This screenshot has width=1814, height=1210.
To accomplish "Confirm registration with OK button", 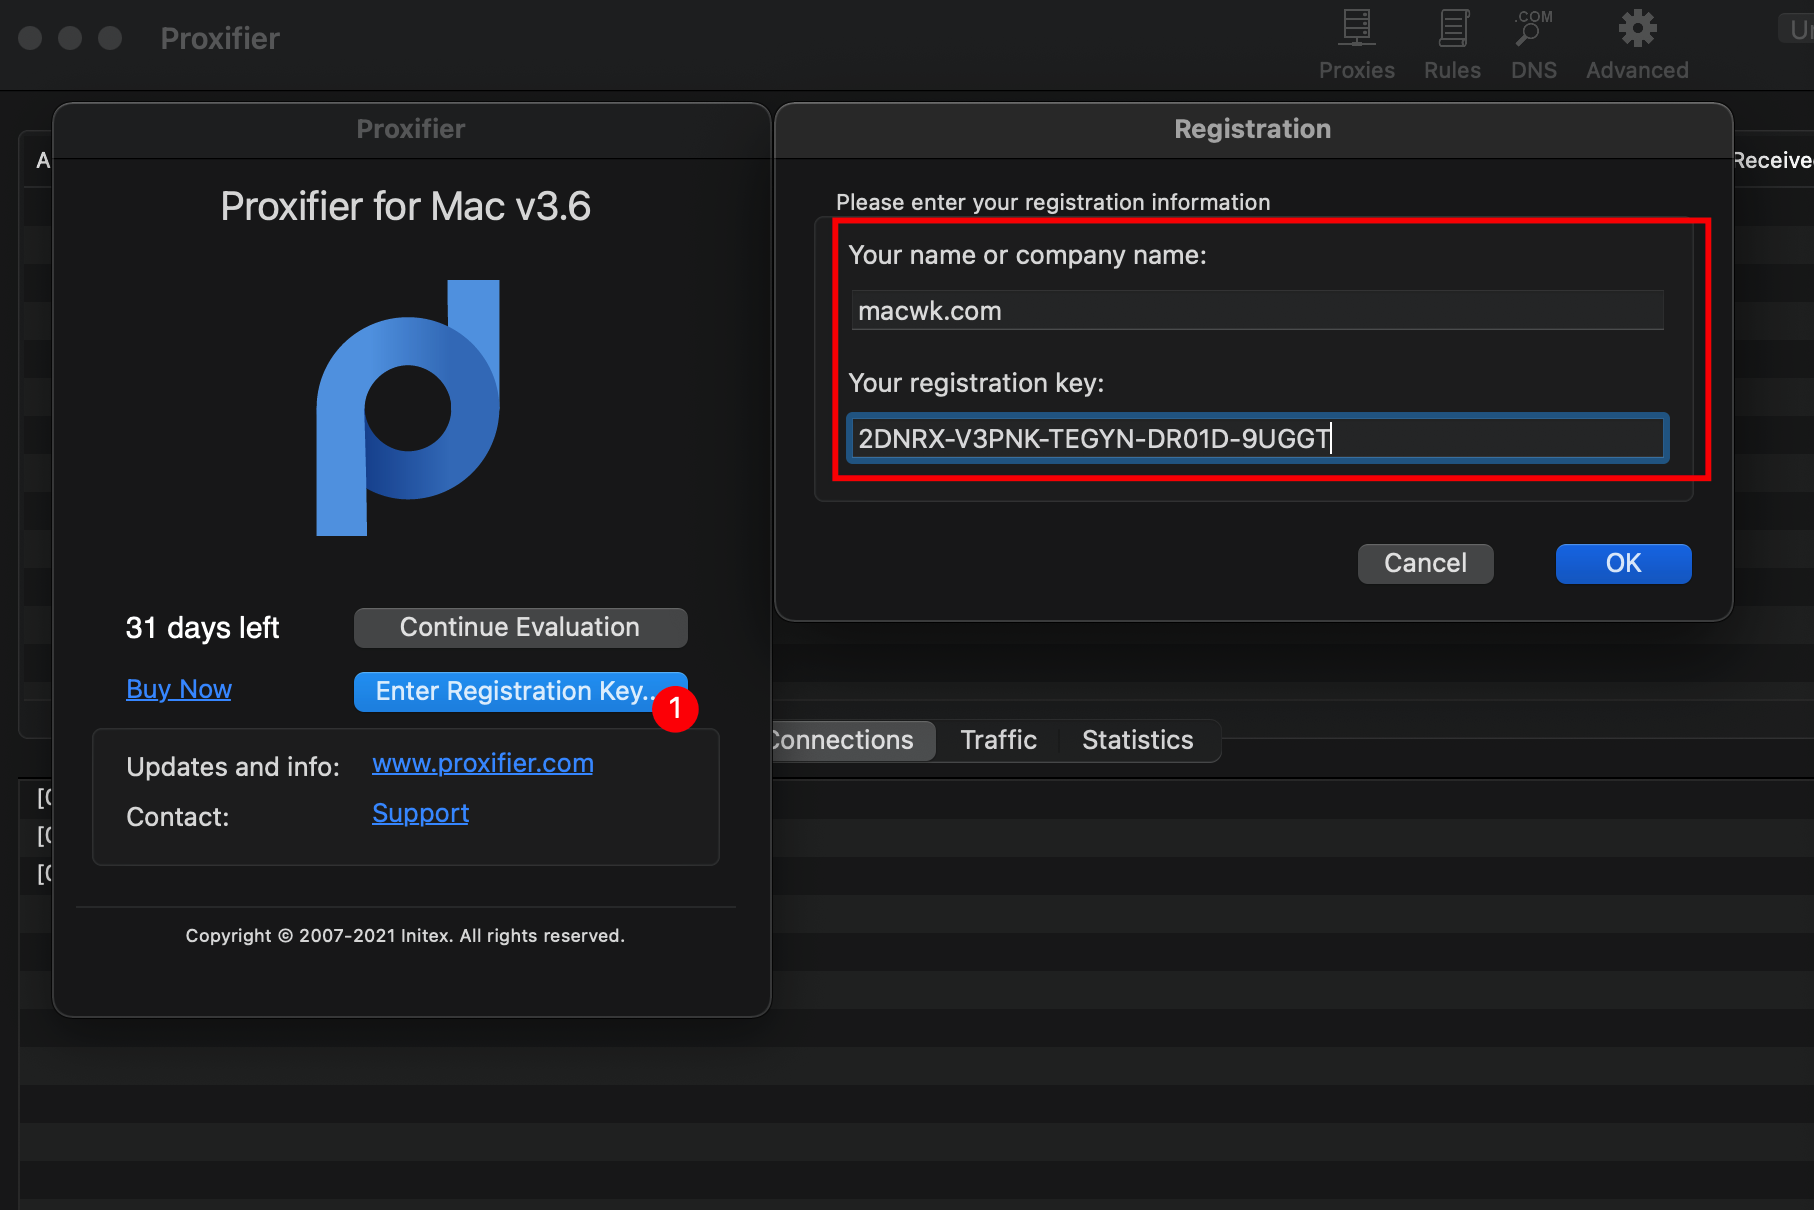I will tap(1623, 563).
